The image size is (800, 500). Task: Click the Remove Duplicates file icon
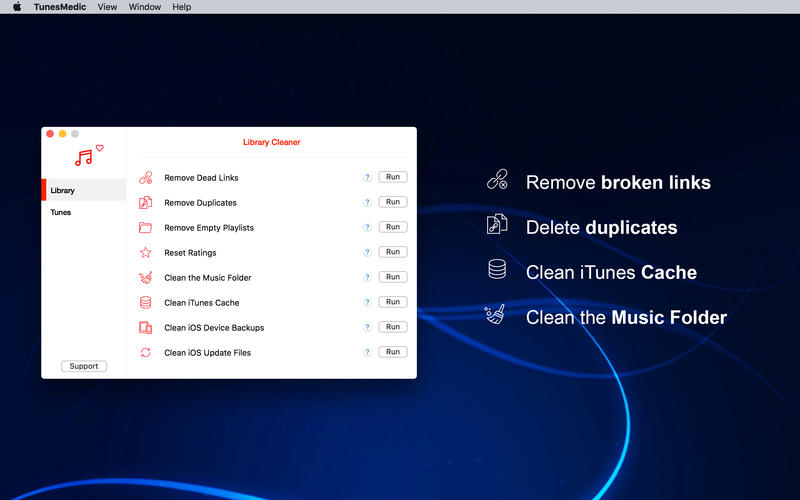[x=145, y=203]
